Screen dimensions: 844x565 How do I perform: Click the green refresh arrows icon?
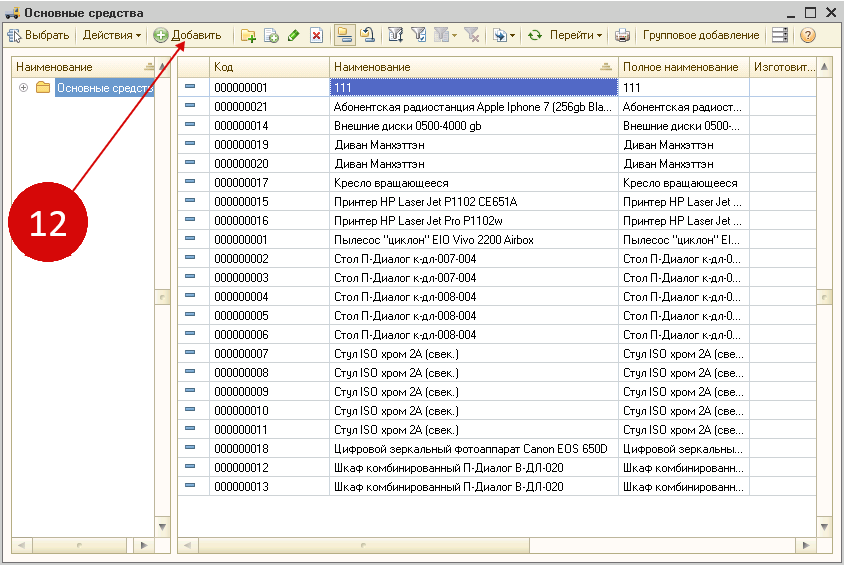tap(535, 35)
